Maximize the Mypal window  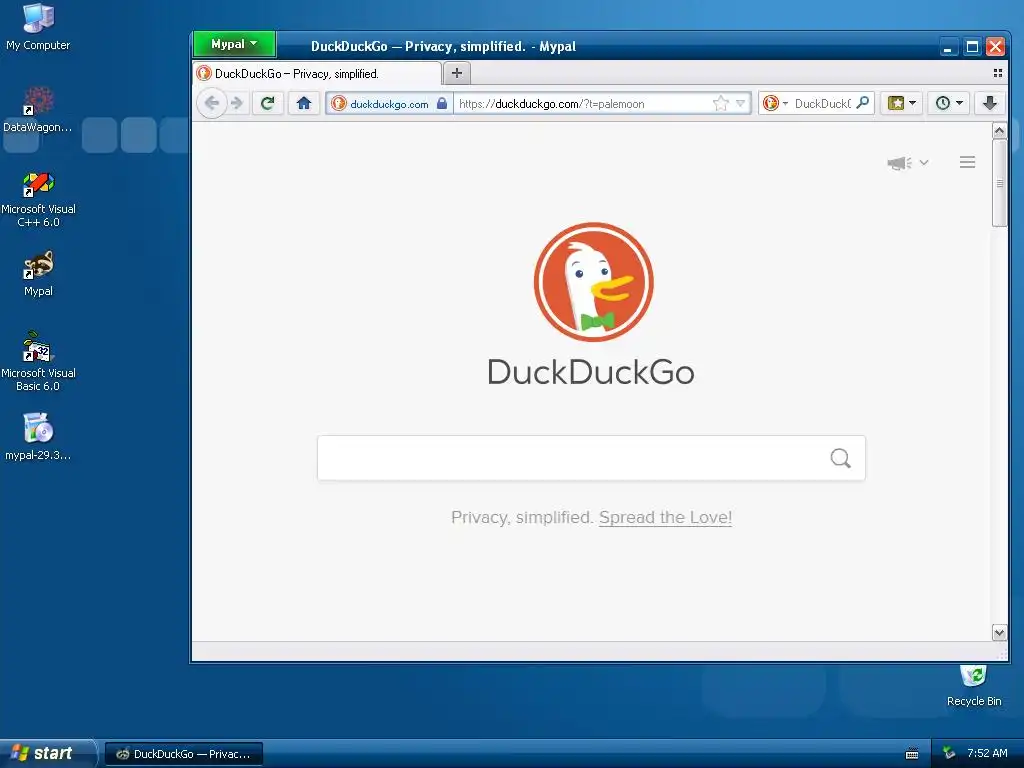coord(972,46)
